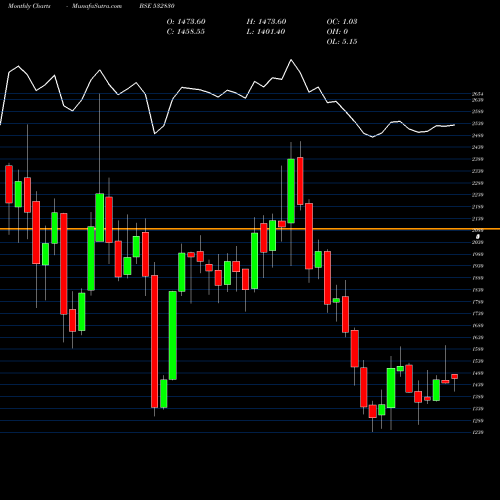Click the "Monthly Charts" title text
Screen dimensions: 500x500
(x=29, y=6)
